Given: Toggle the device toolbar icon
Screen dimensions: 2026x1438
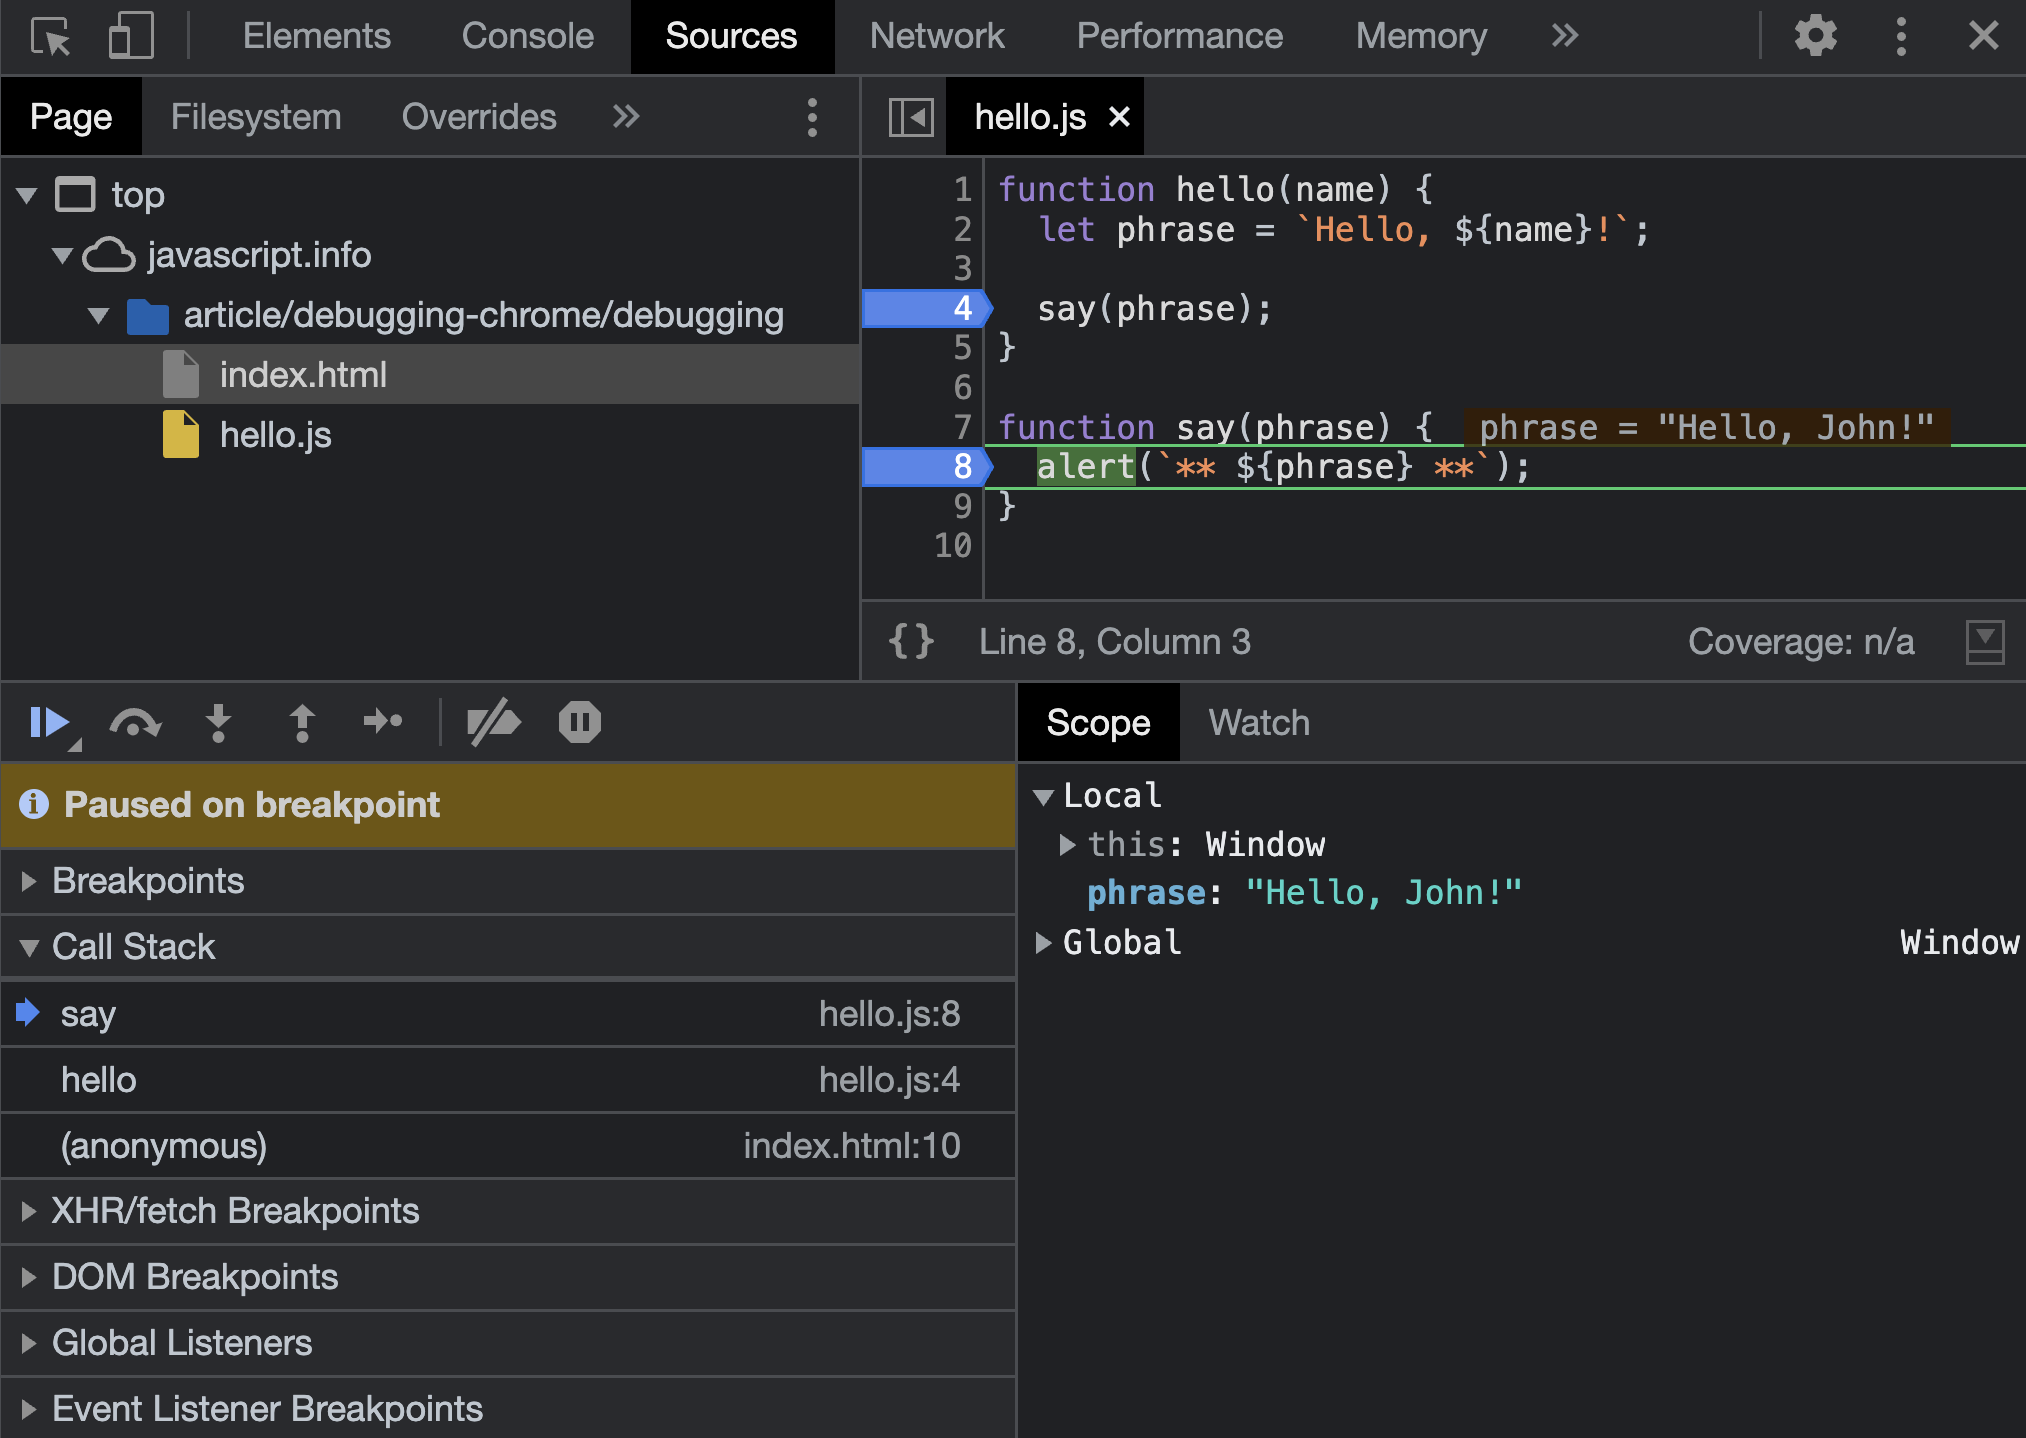Looking at the screenshot, I should pos(131,37).
